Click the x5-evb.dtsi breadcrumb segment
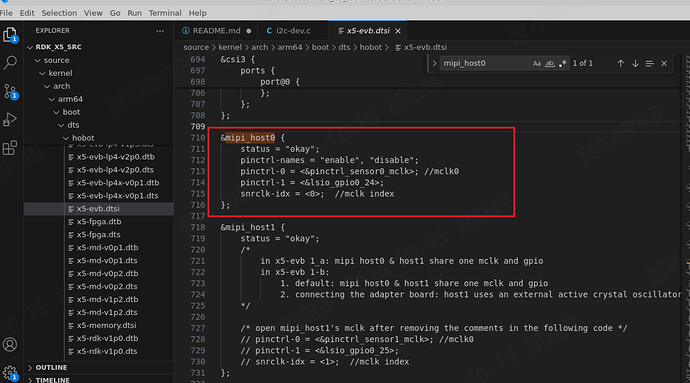690x383 pixels. coord(421,47)
